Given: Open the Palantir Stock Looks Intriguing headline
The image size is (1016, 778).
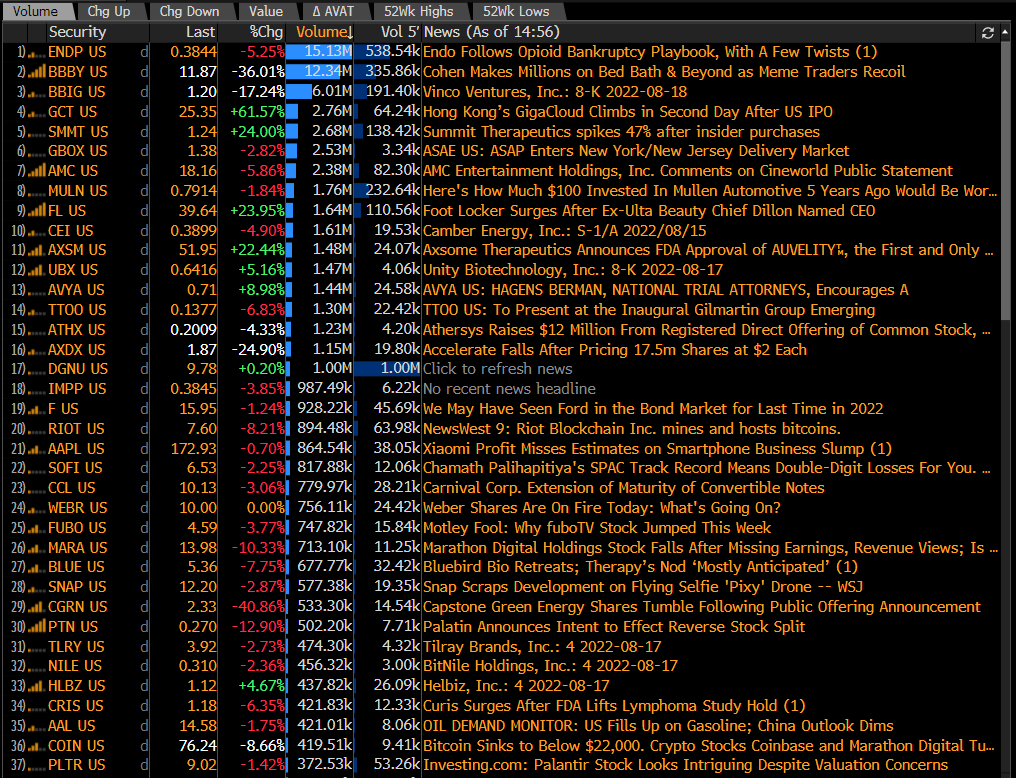Looking at the screenshot, I should (686, 766).
